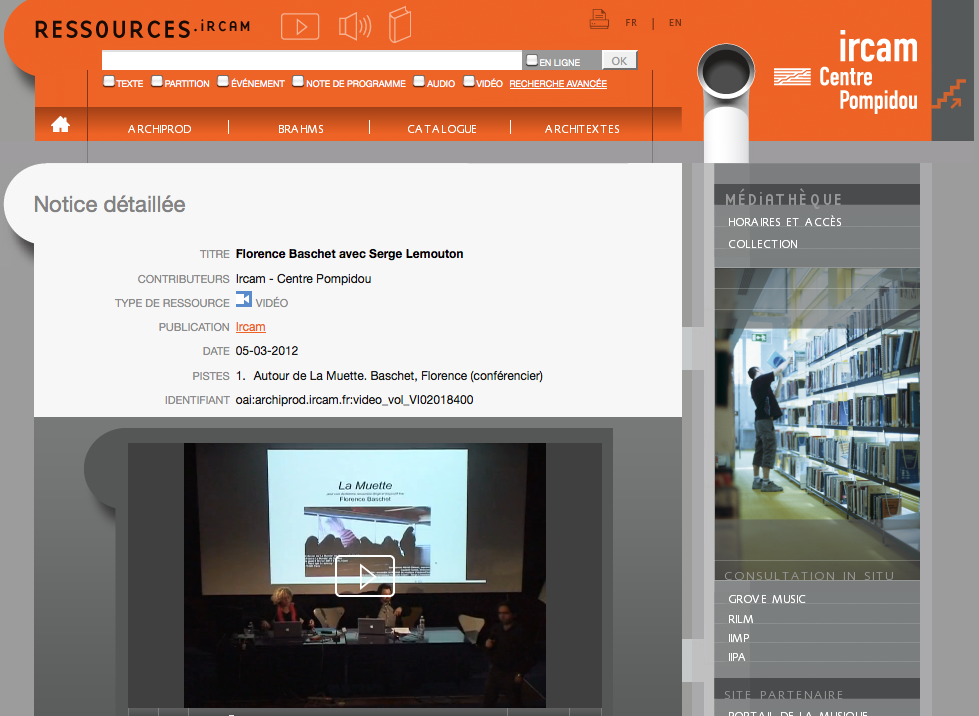979x716 pixels.
Task: Open RECHERCHE AVANCÉE link
Action: (558, 84)
